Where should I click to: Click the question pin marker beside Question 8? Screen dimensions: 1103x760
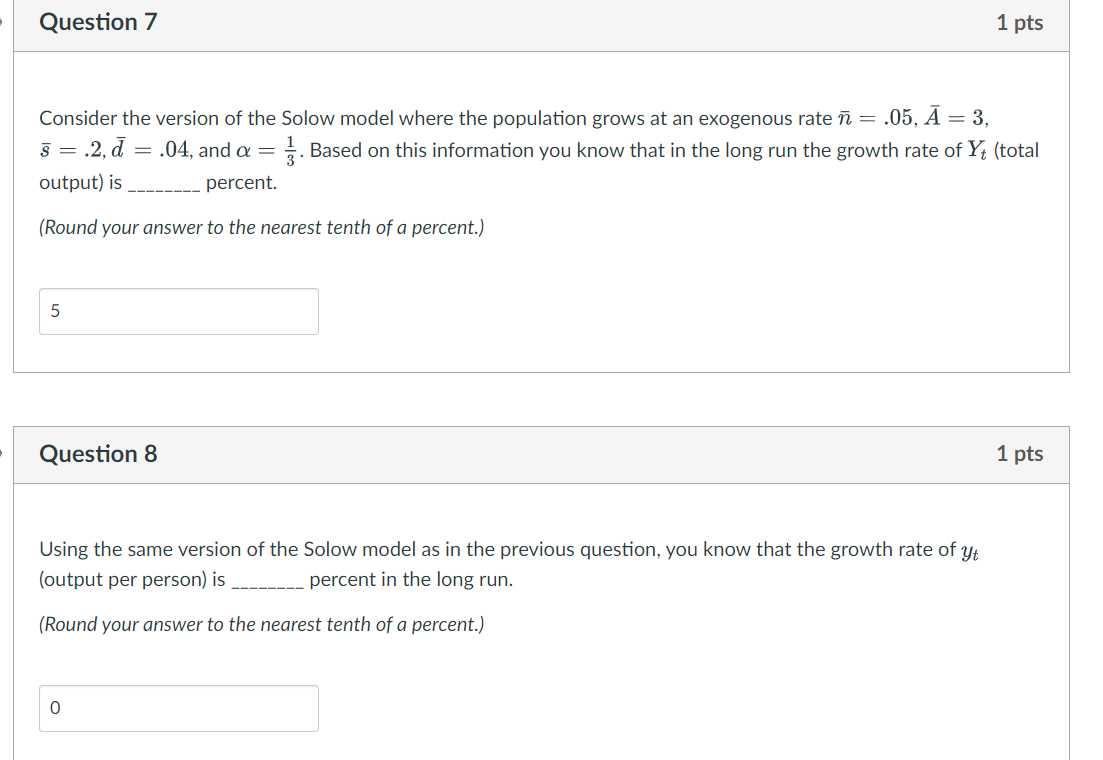[3, 453]
